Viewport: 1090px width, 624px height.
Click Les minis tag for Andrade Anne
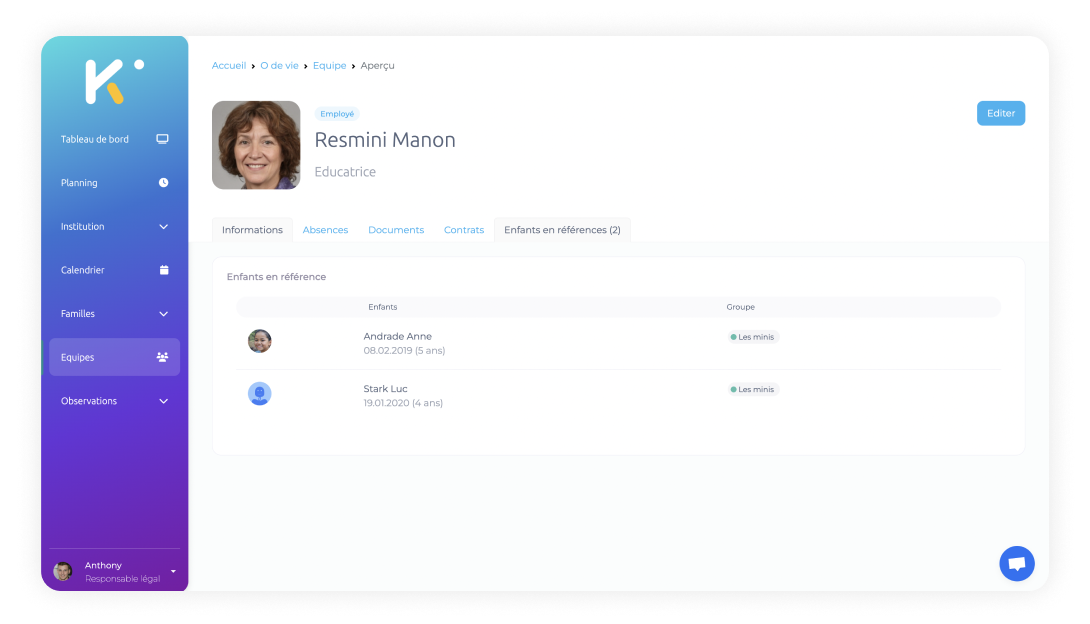(753, 337)
